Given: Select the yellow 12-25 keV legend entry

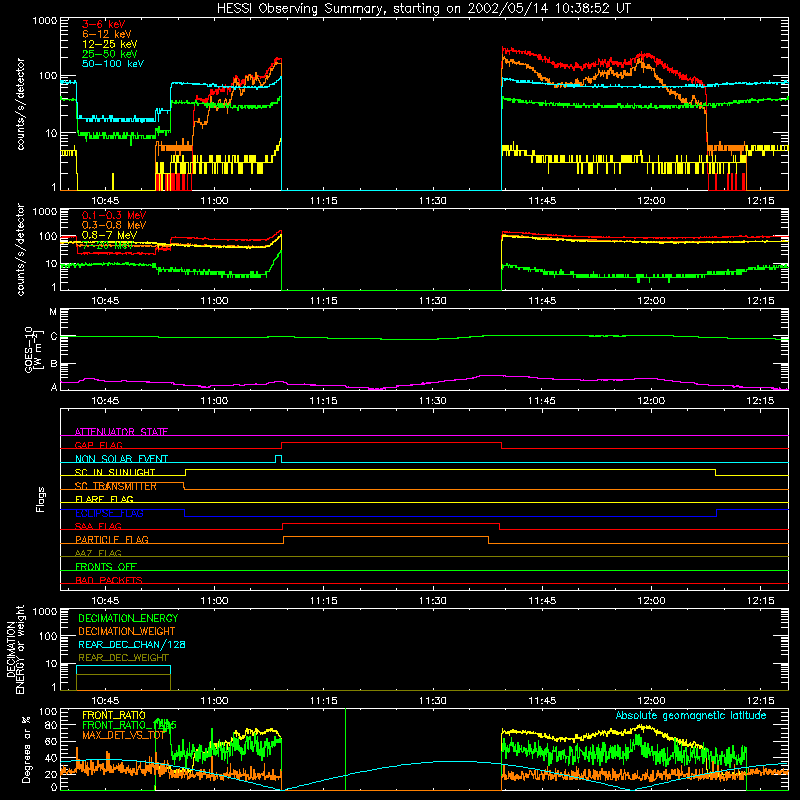Looking at the screenshot, I should (109, 44).
